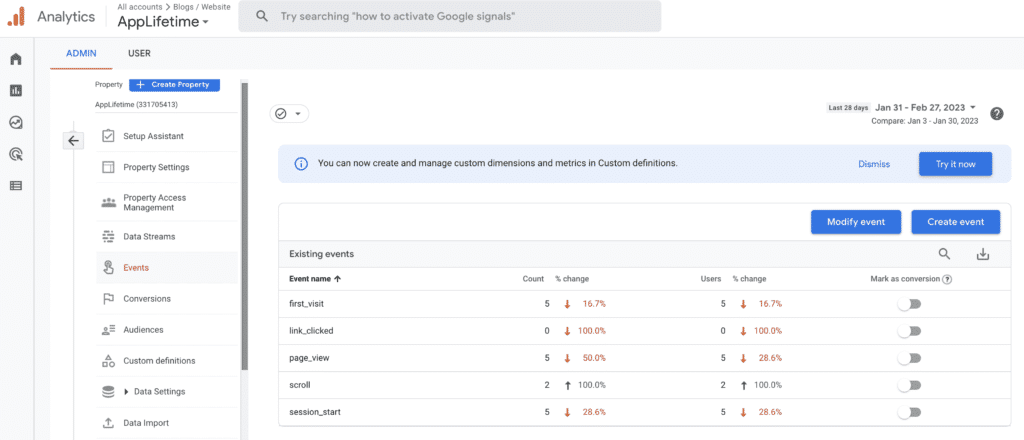Click the Analytics search field
1024x440 pixels.
pos(449,16)
